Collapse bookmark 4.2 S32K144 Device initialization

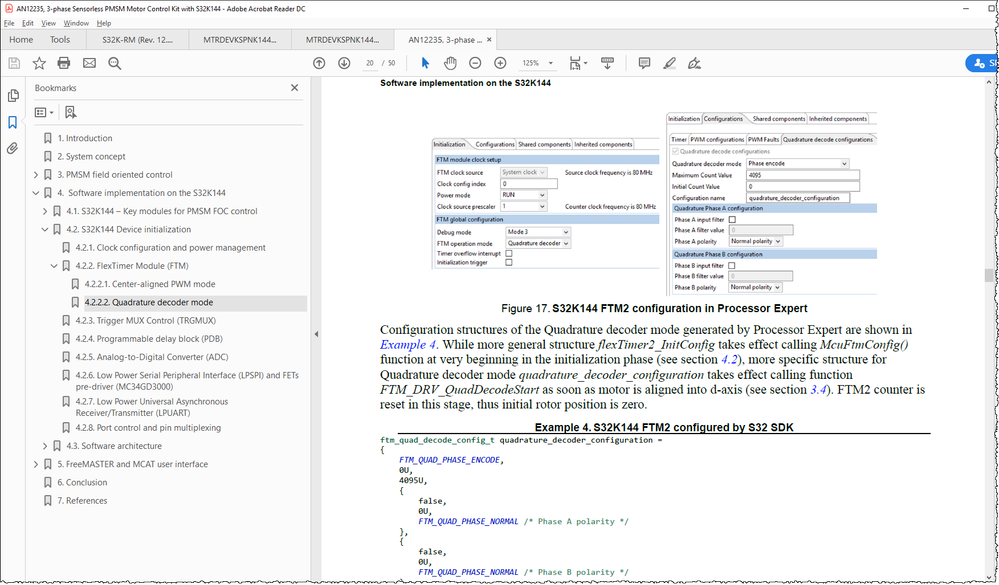45,229
